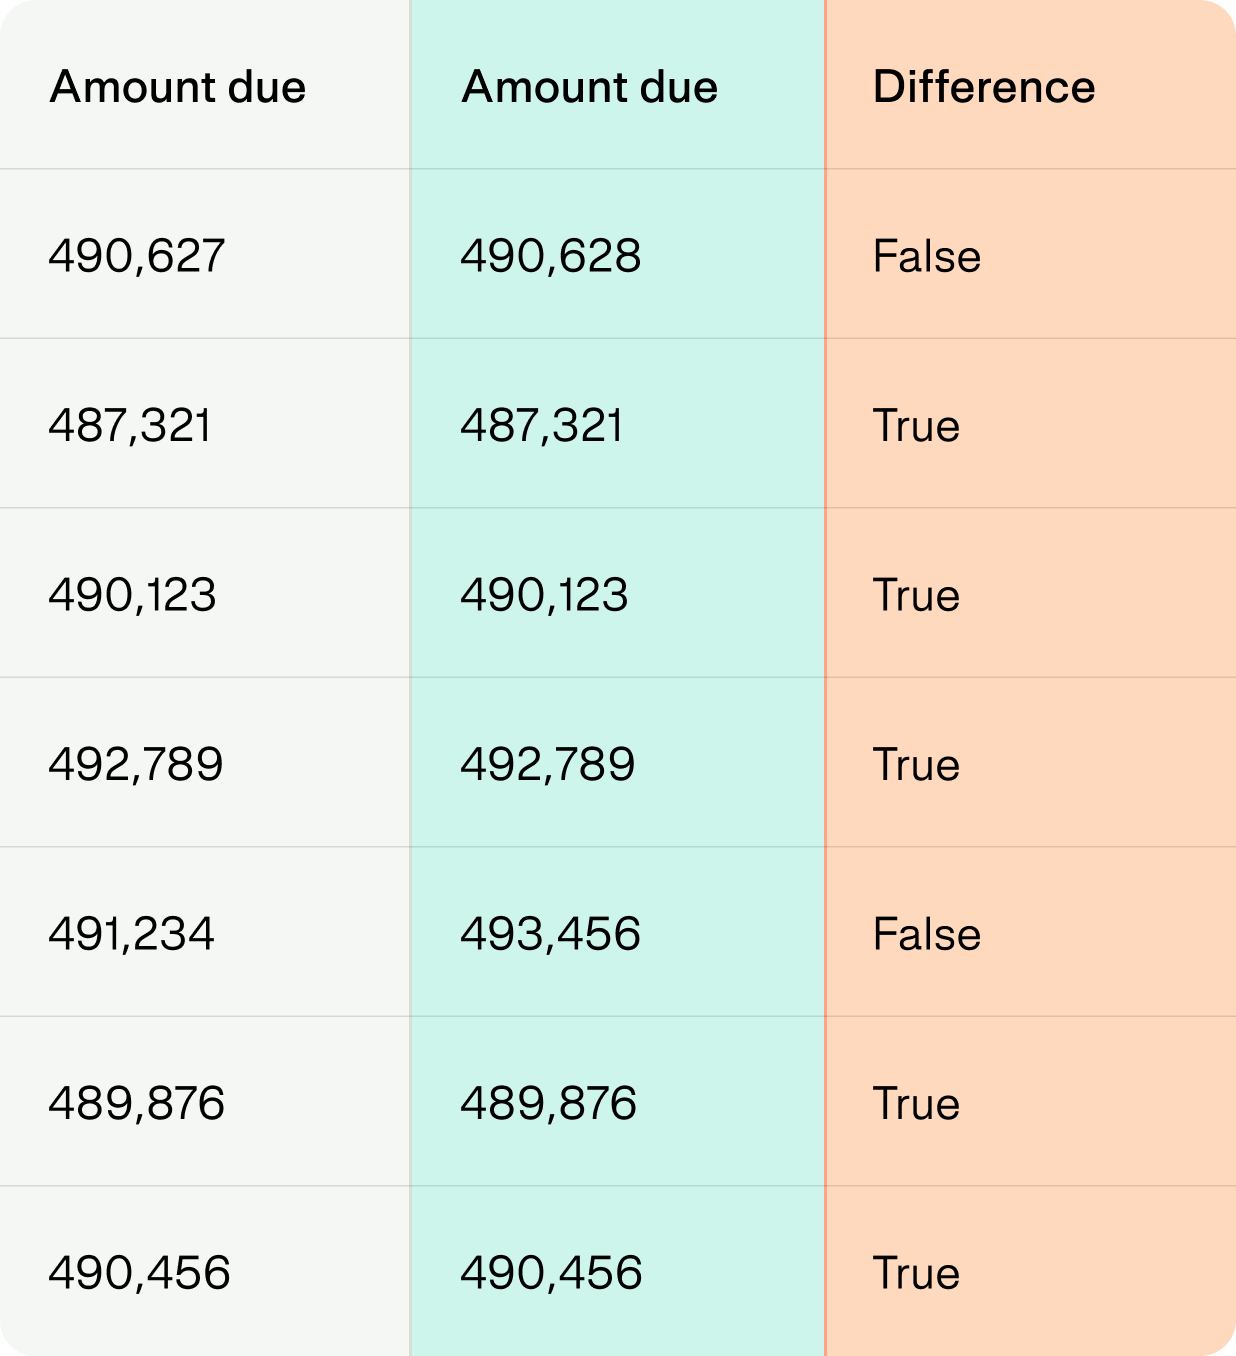
Task: Select the green second Amount due header
Action: coord(590,87)
